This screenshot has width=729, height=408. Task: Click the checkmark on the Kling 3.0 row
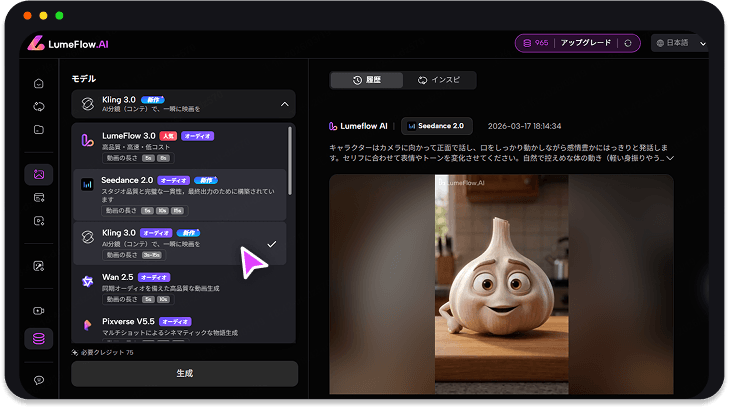[x=272, y=244]
